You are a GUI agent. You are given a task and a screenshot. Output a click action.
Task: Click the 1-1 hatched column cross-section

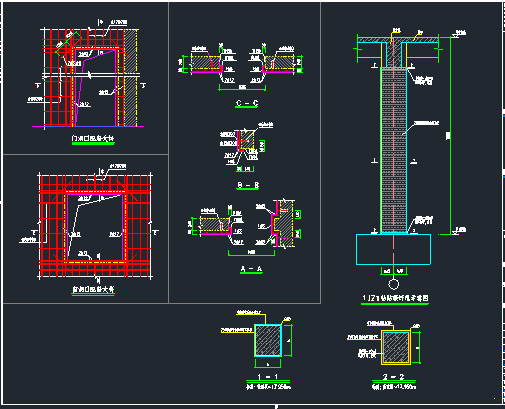268,340
